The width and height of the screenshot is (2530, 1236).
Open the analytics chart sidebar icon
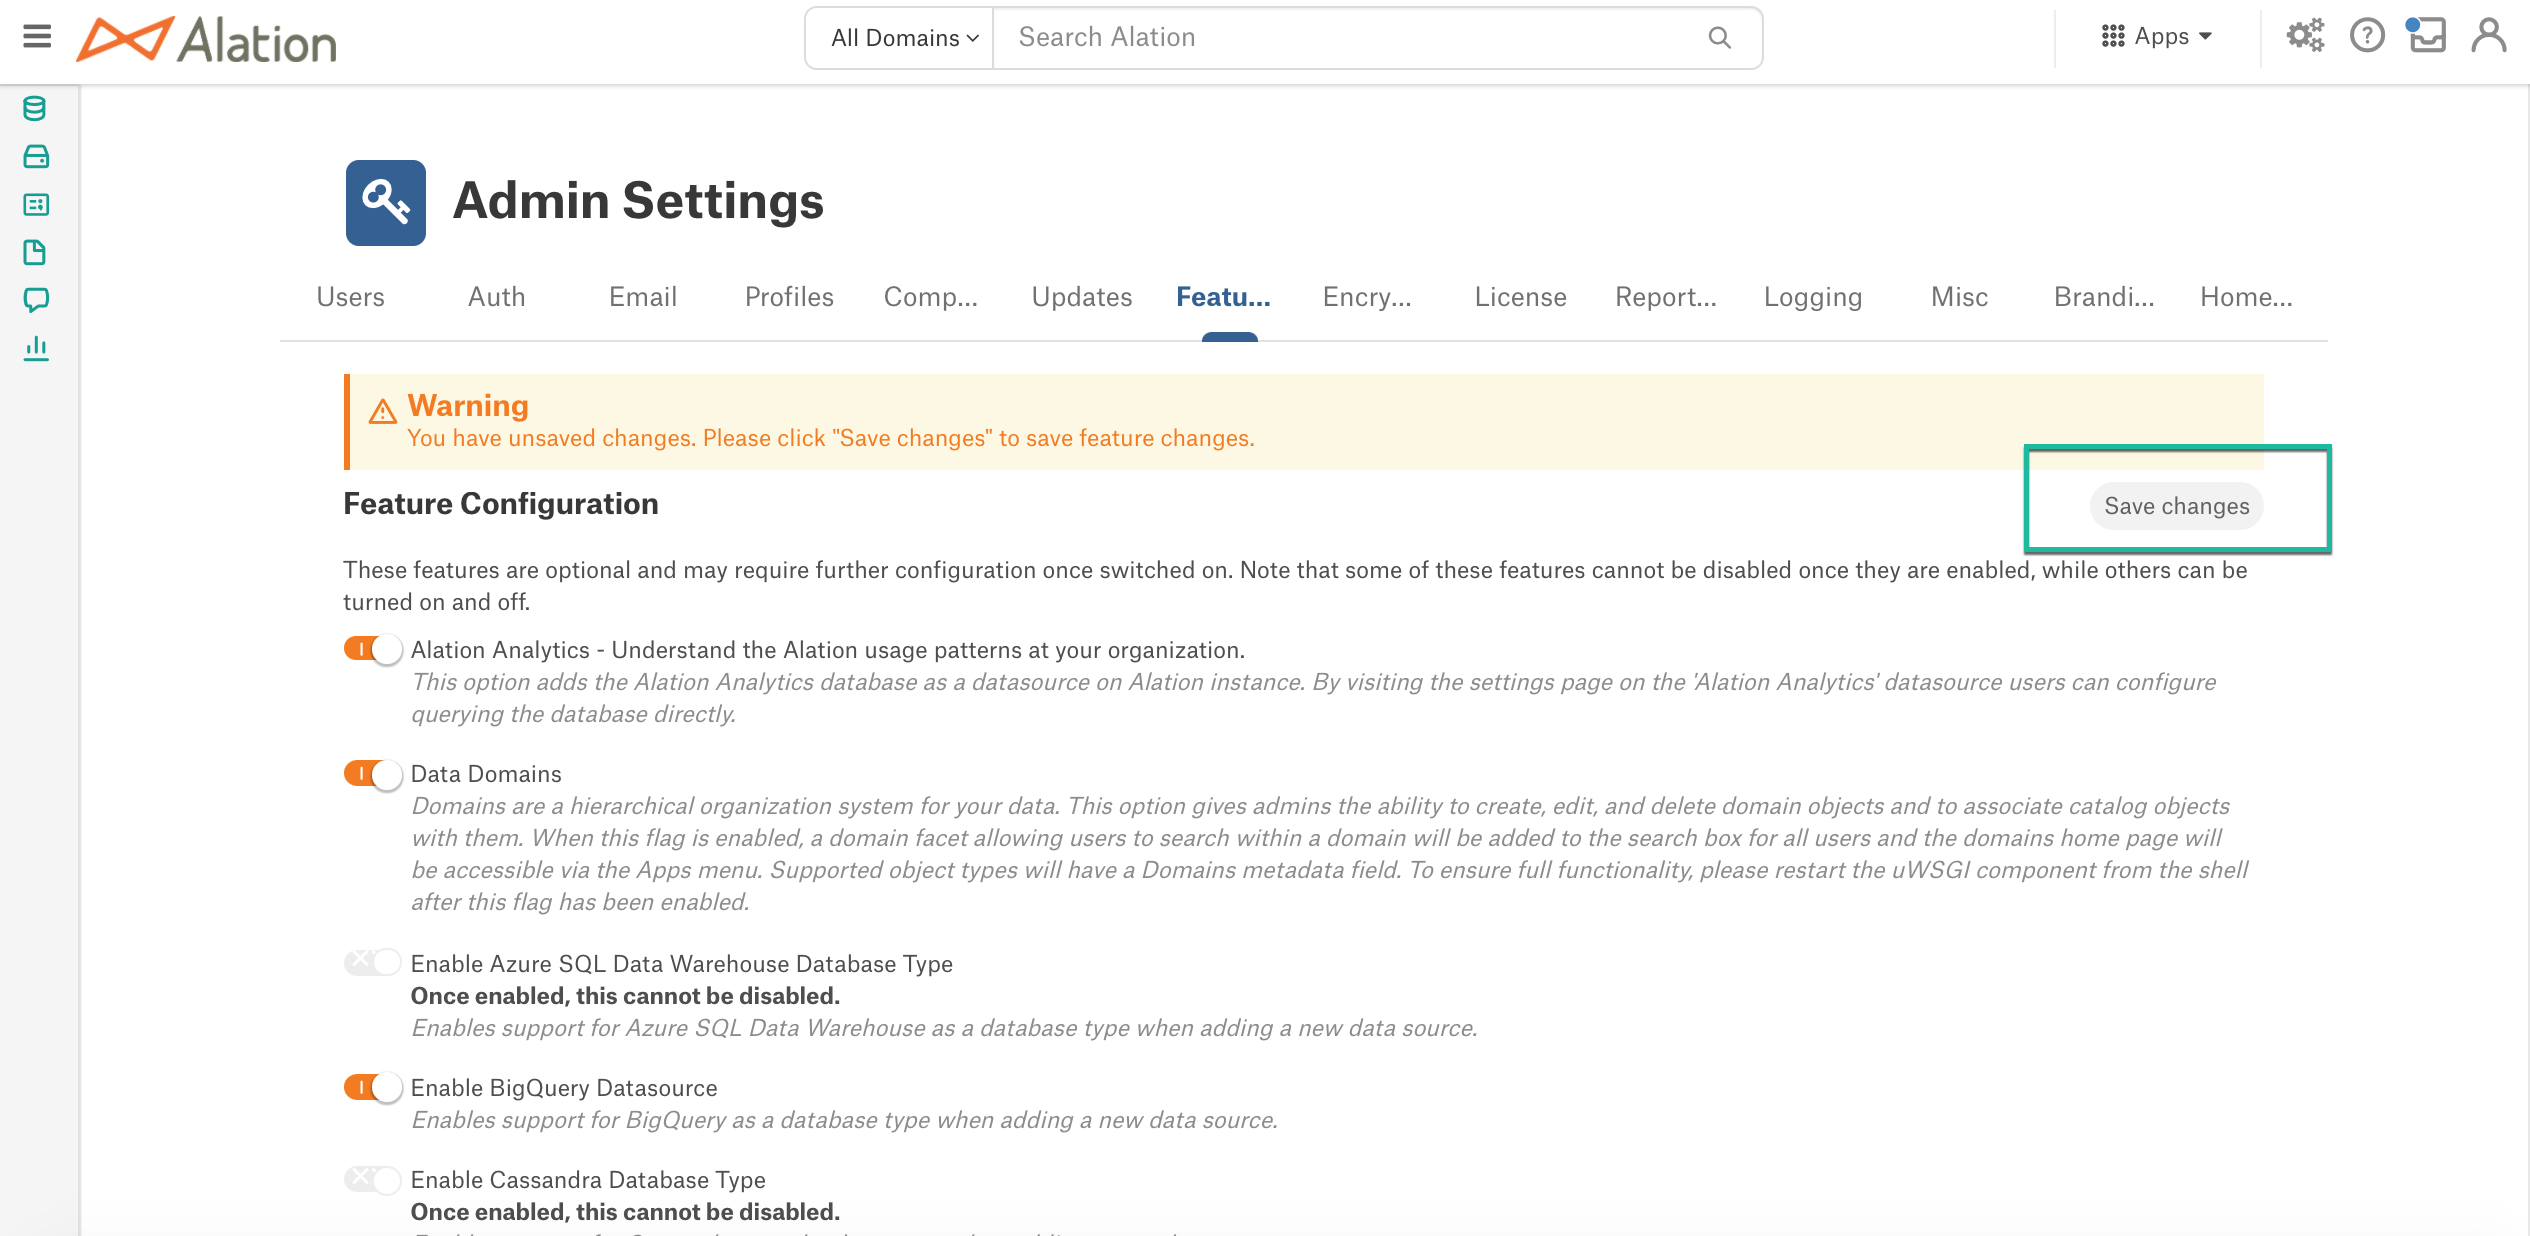coord(36,348)
